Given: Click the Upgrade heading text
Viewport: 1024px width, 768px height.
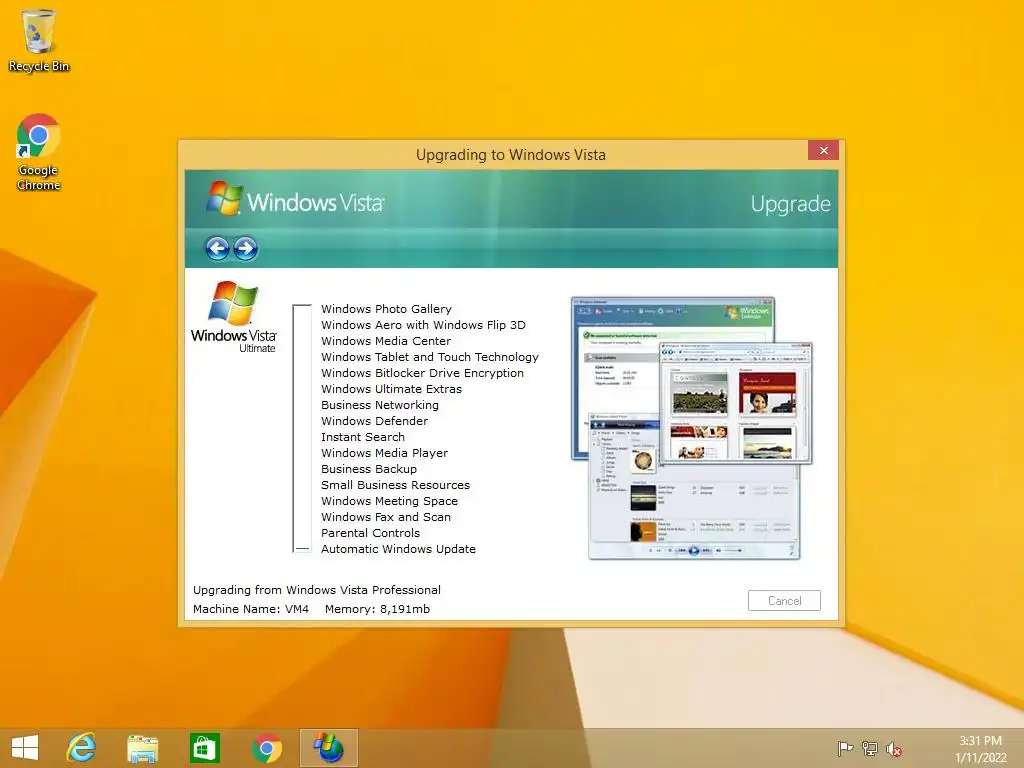Looking at the screenshot, I should 790,204.
